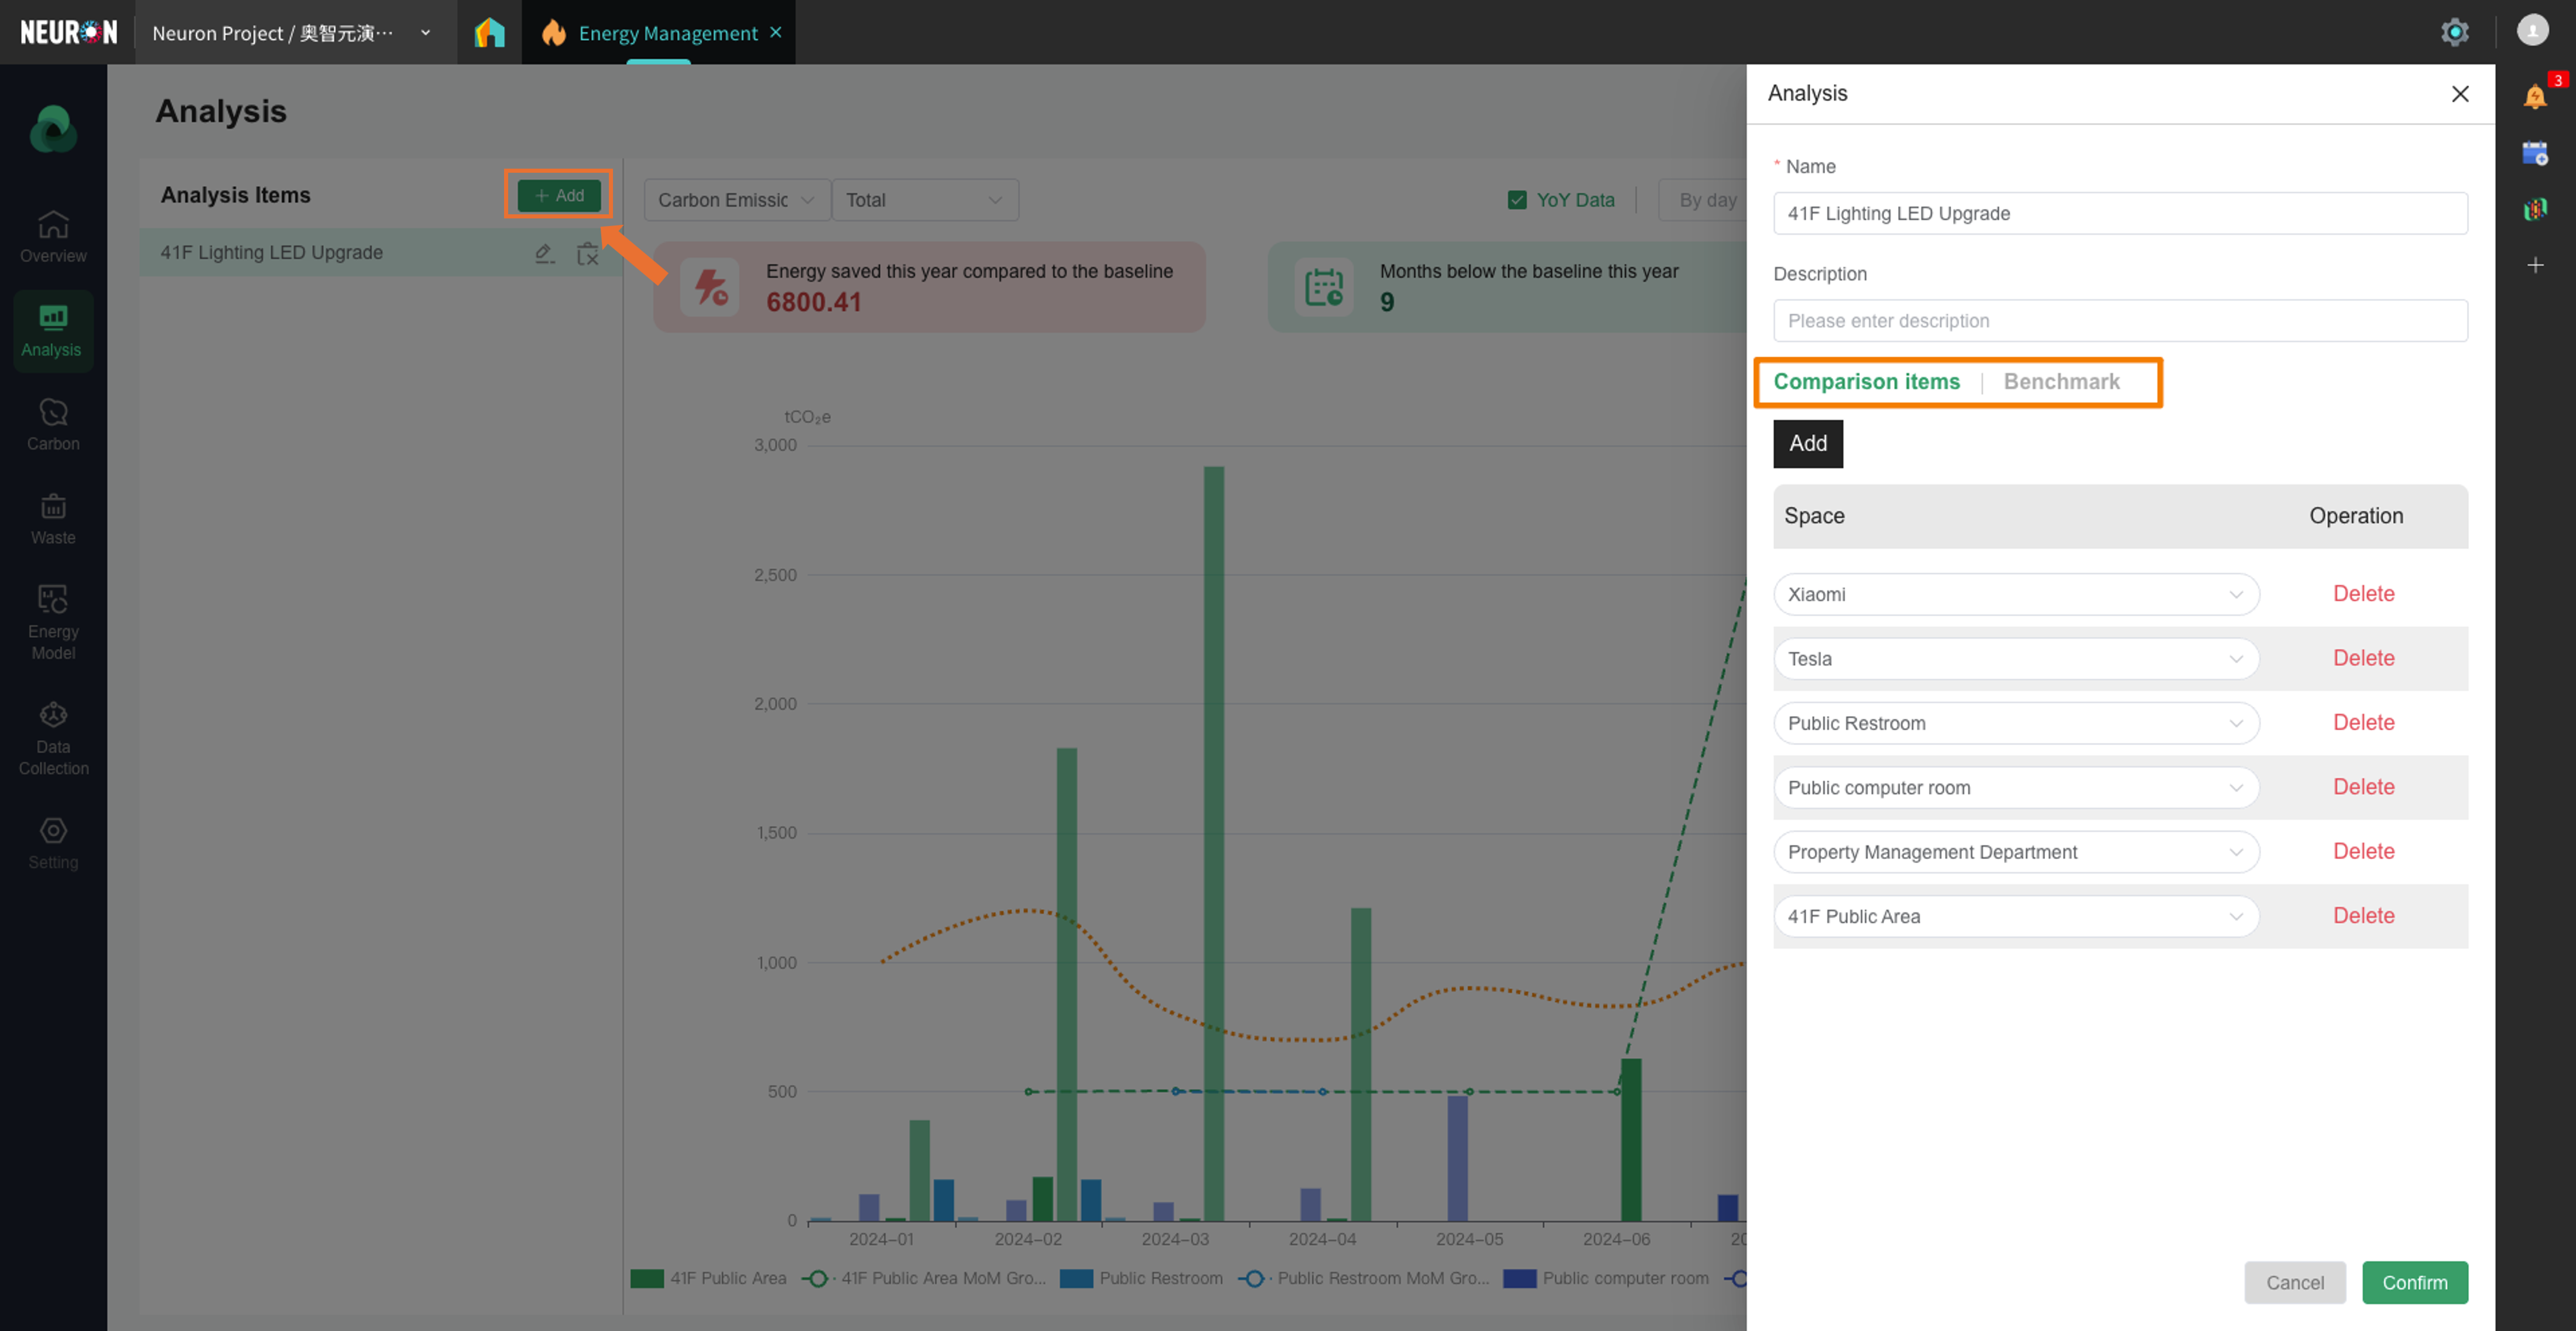
Task: Open the settings gear in top bar
Action: click(x=2454, y=32)
